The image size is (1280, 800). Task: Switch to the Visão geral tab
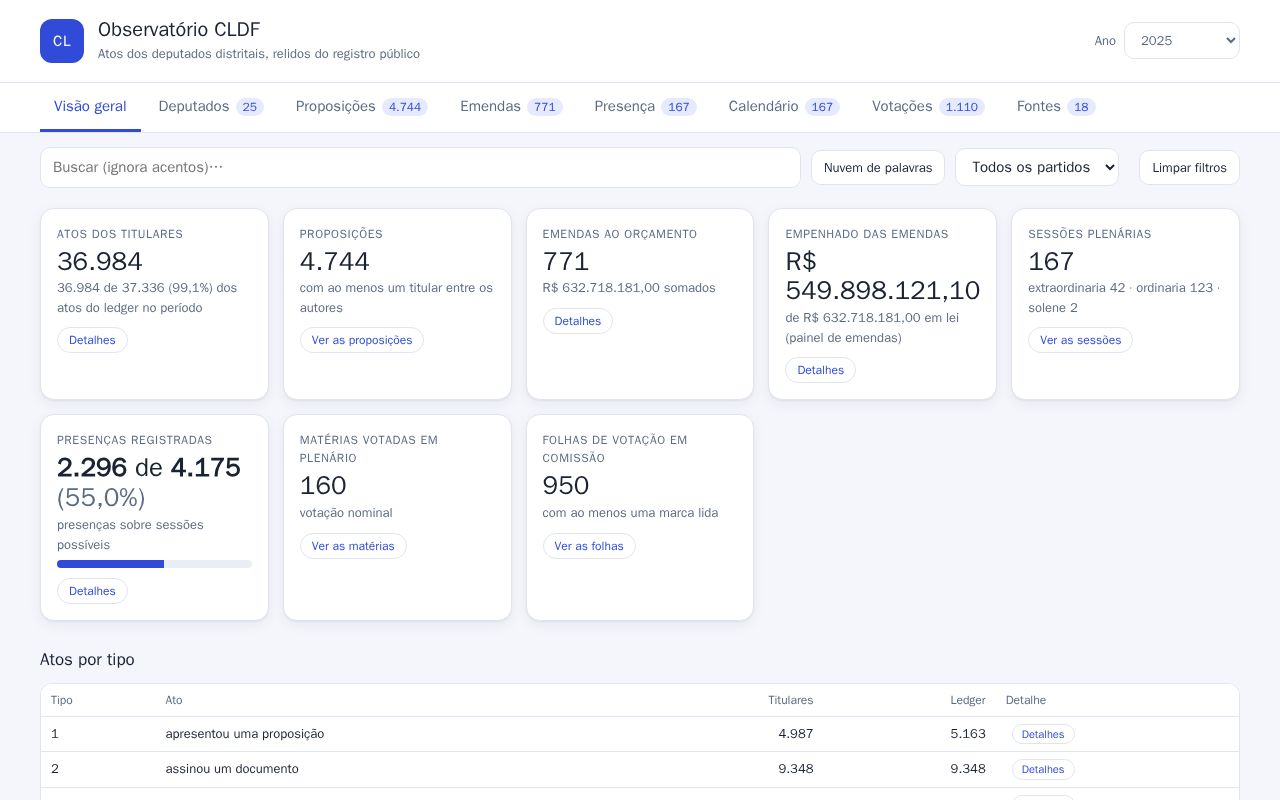tap(90, 107)
